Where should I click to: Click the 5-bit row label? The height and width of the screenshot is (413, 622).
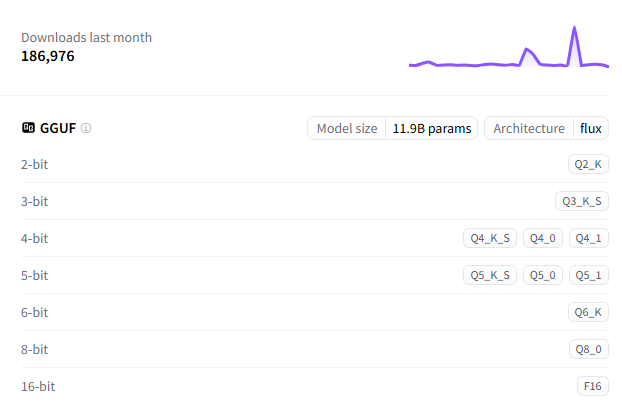pyautogui.click(x=35, y=275)
